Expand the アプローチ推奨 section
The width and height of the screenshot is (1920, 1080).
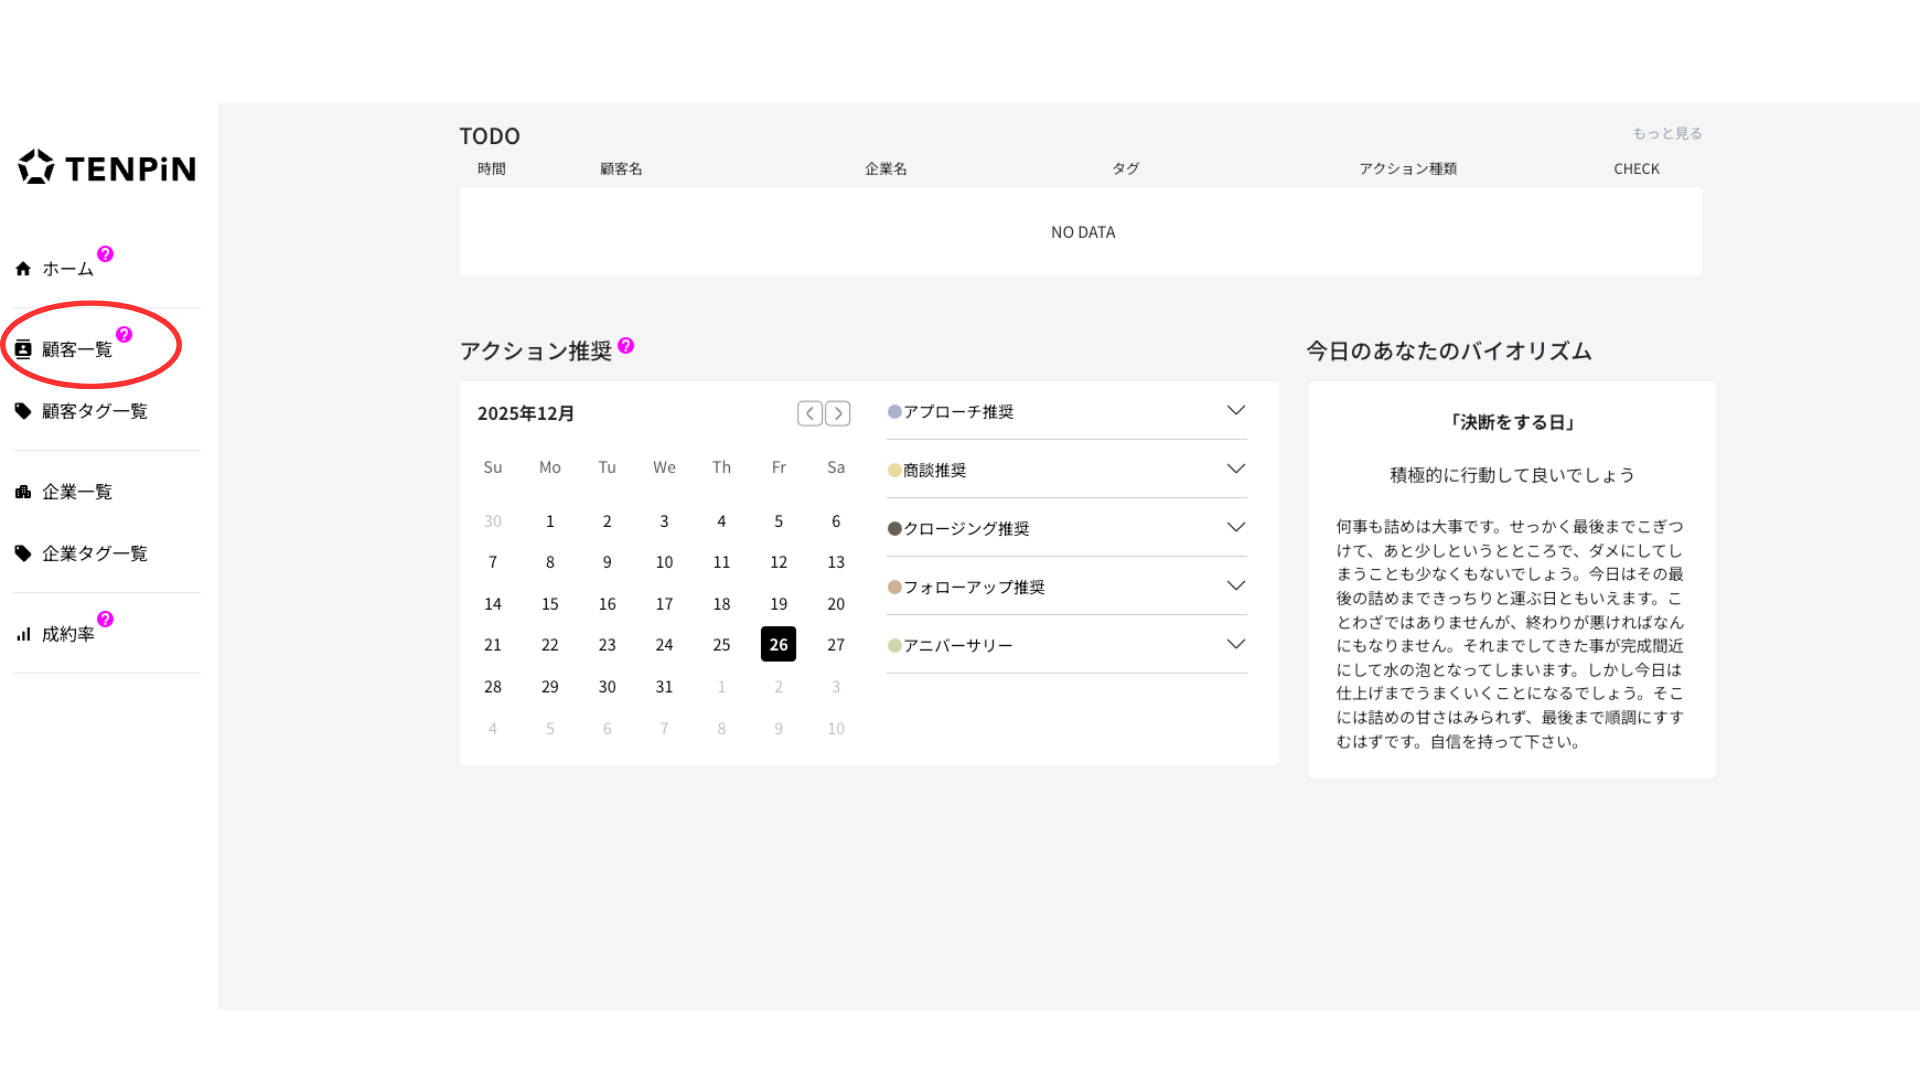point(1236,411)
